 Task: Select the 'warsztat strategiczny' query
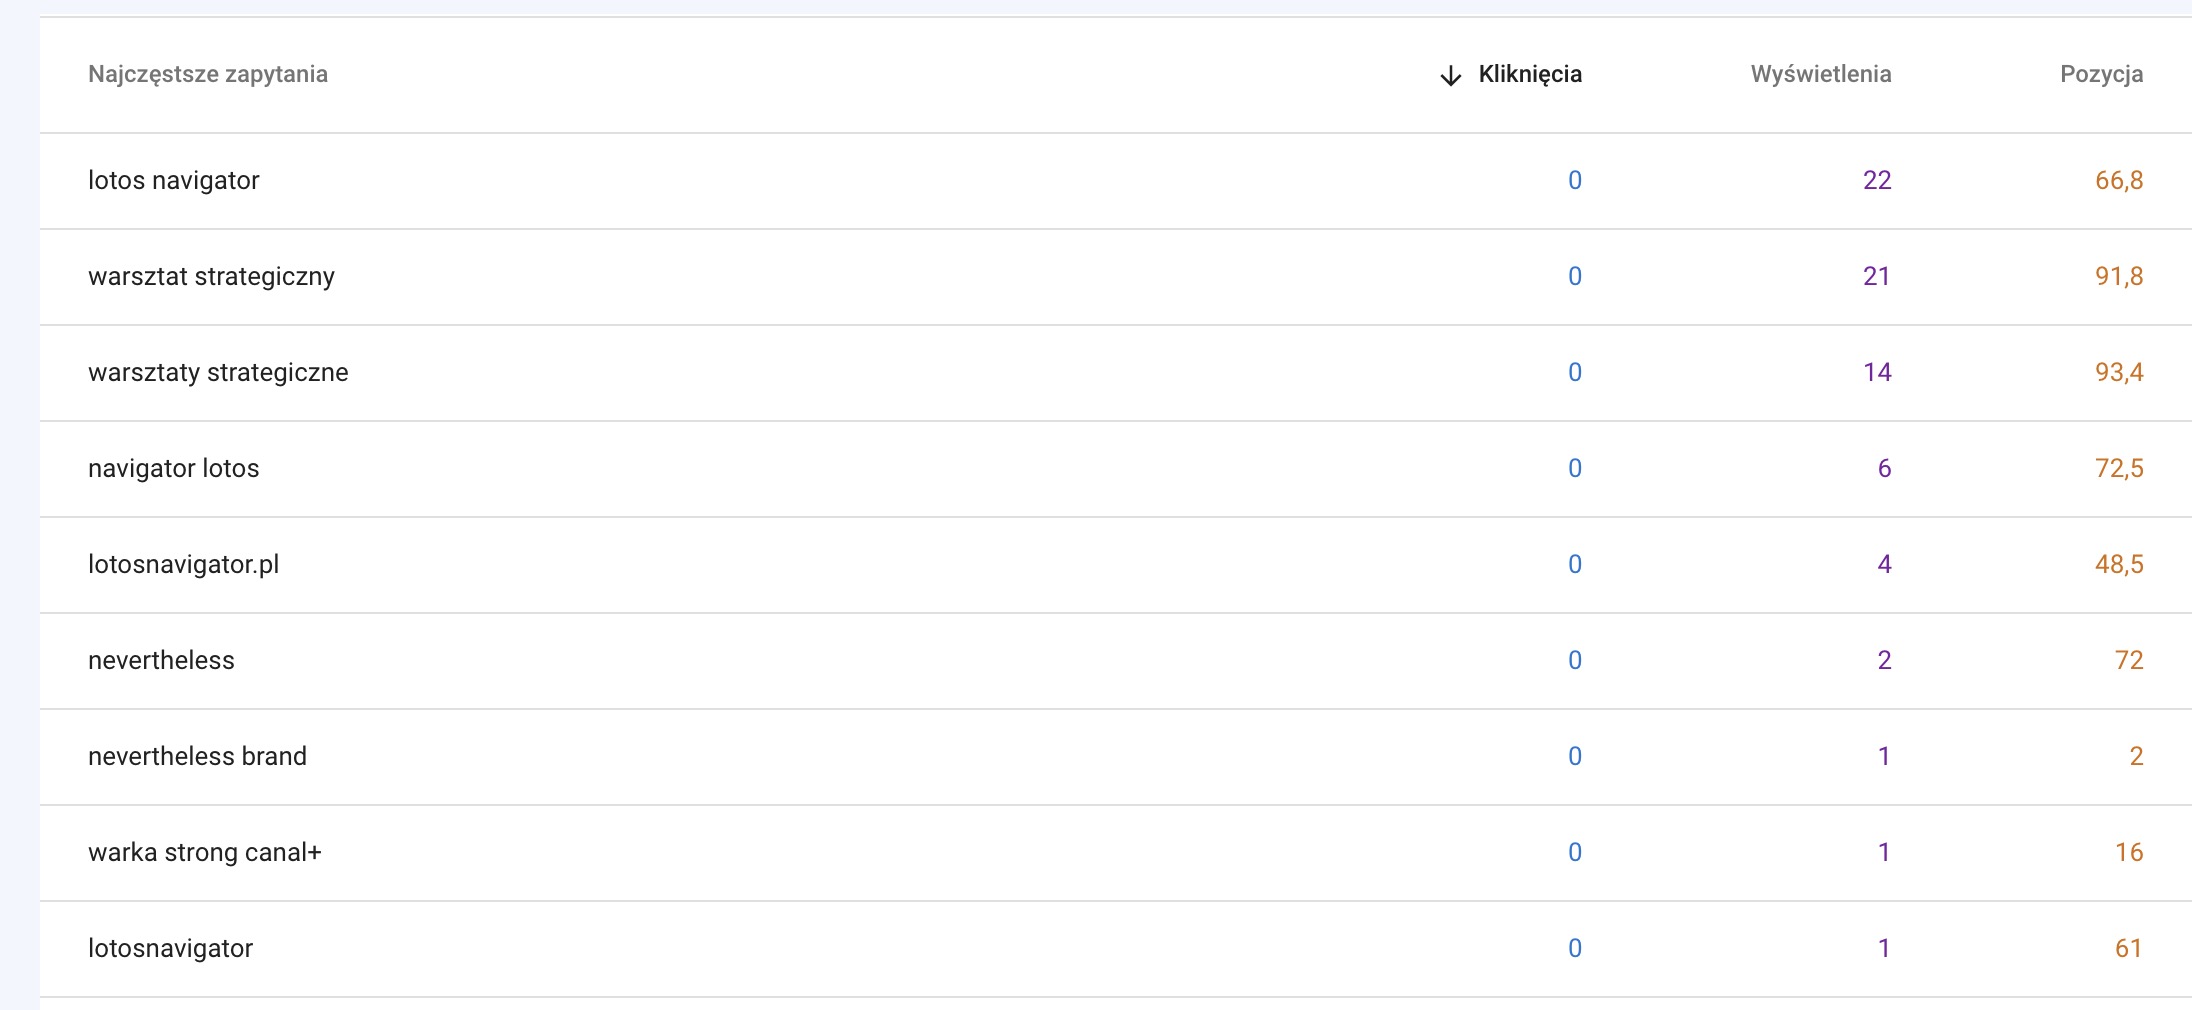point(211,276)
